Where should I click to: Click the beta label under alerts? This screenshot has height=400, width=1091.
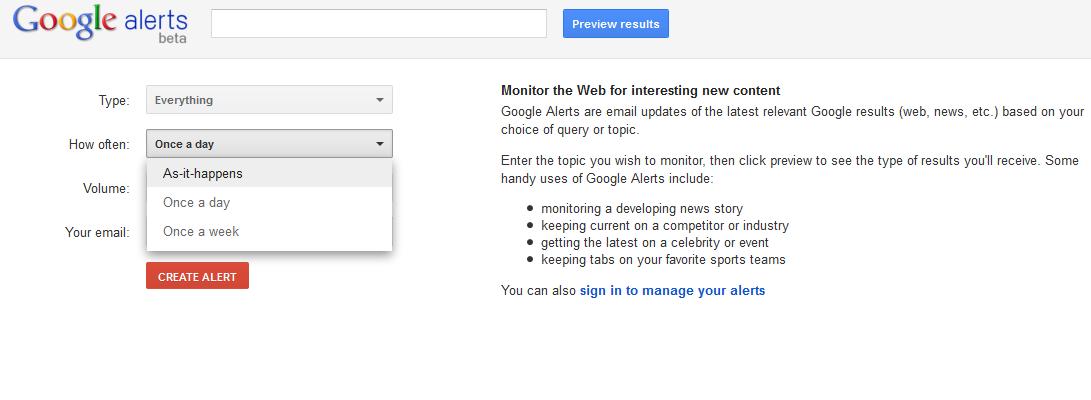[x=173, y=39]
